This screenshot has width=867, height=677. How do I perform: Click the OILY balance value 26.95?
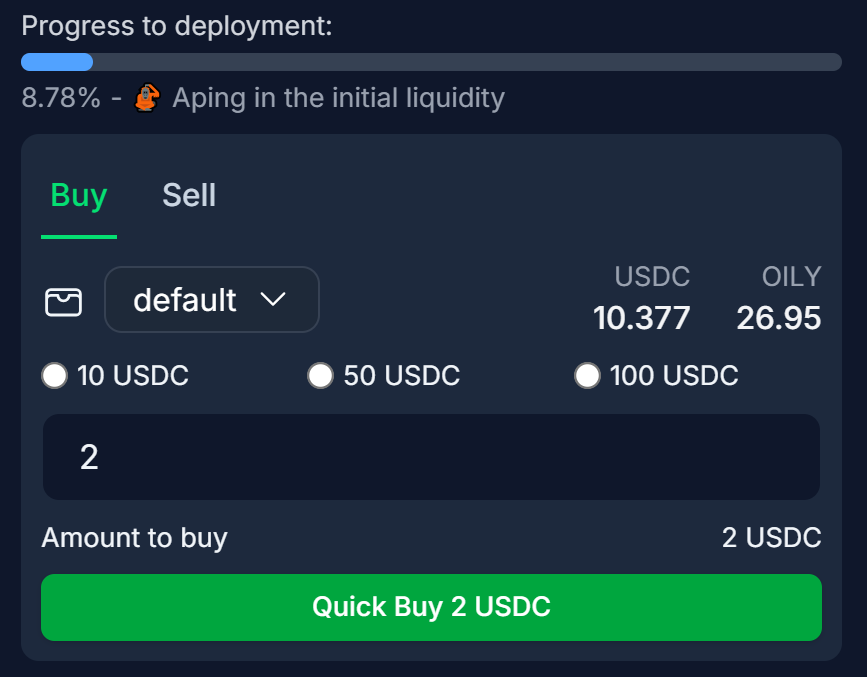(x=778, y=318)
